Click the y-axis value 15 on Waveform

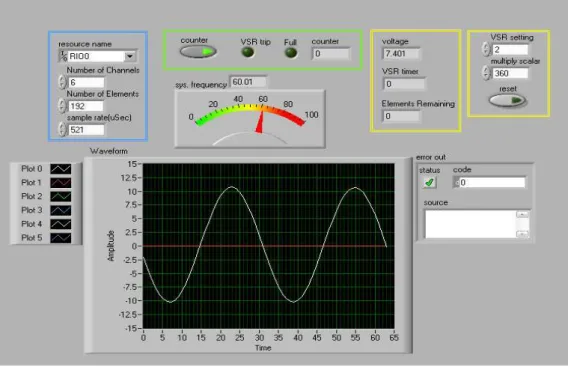point(132,164)
